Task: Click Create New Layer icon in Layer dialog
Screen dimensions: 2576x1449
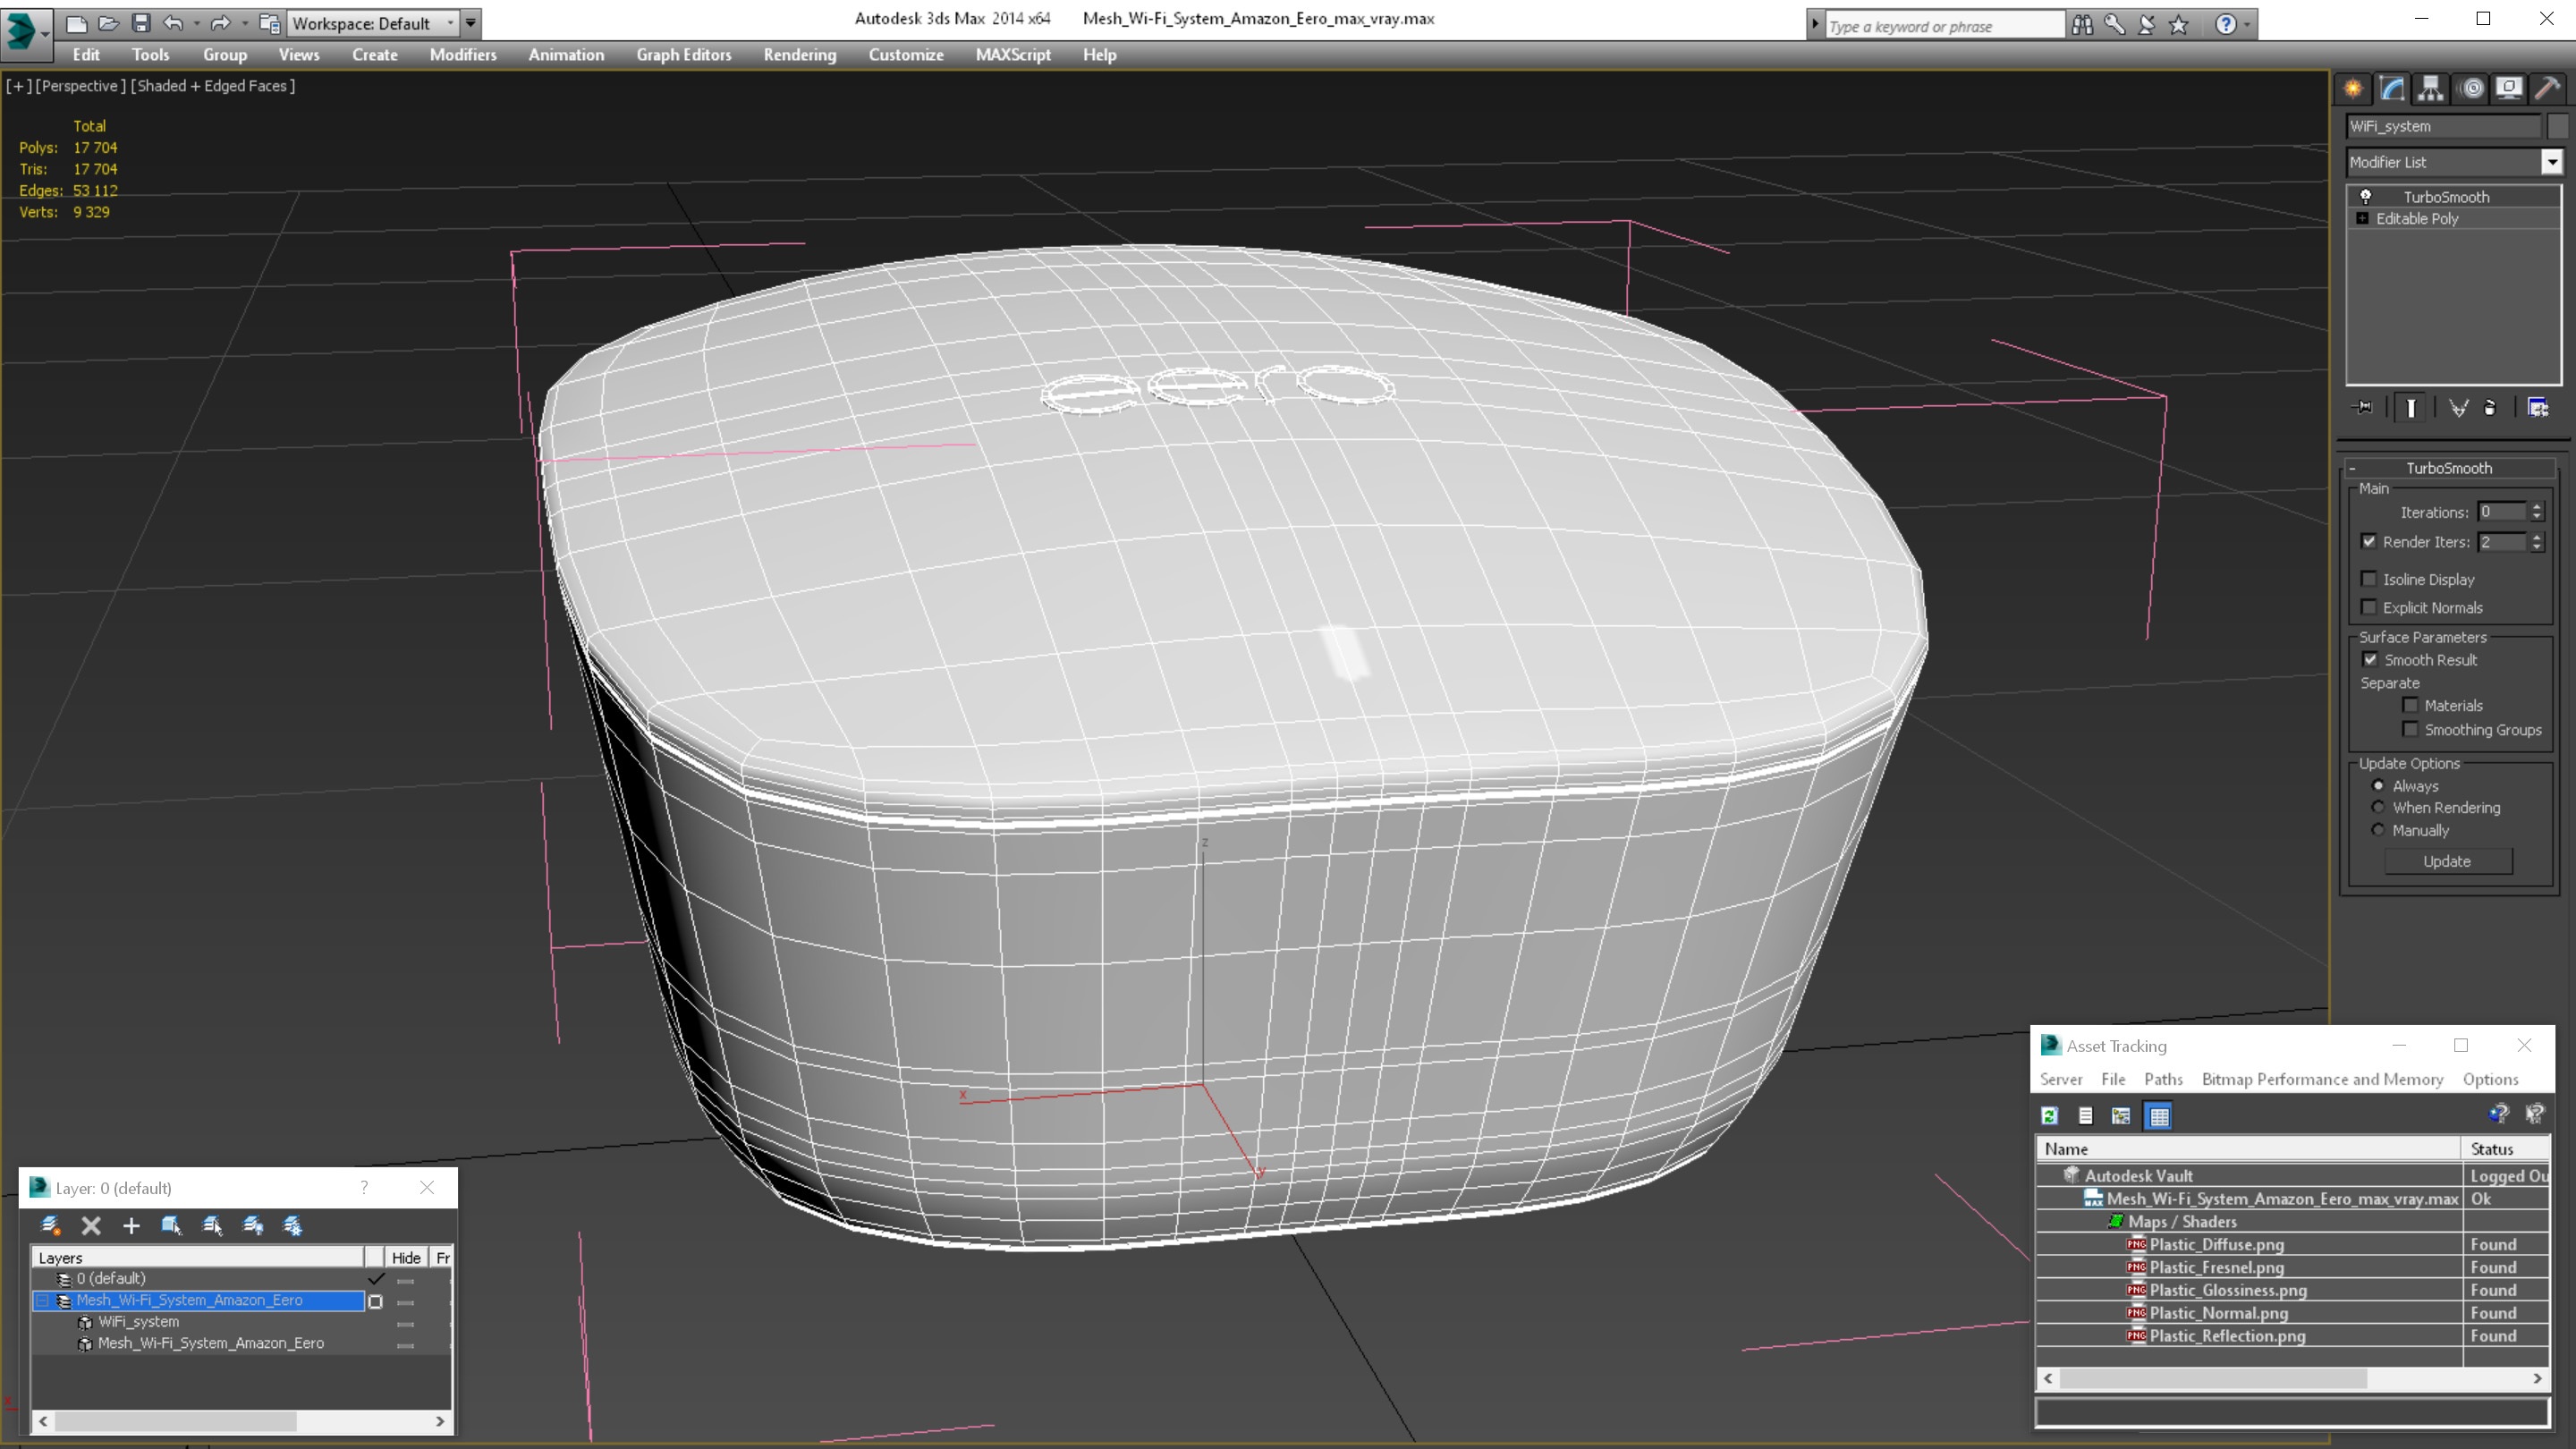Action: tap(50, 1225)
